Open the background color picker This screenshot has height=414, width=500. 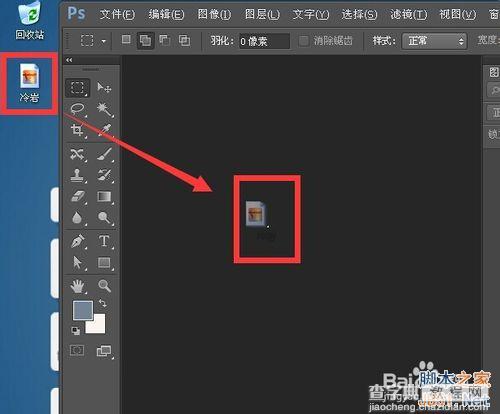click(98, 326)
